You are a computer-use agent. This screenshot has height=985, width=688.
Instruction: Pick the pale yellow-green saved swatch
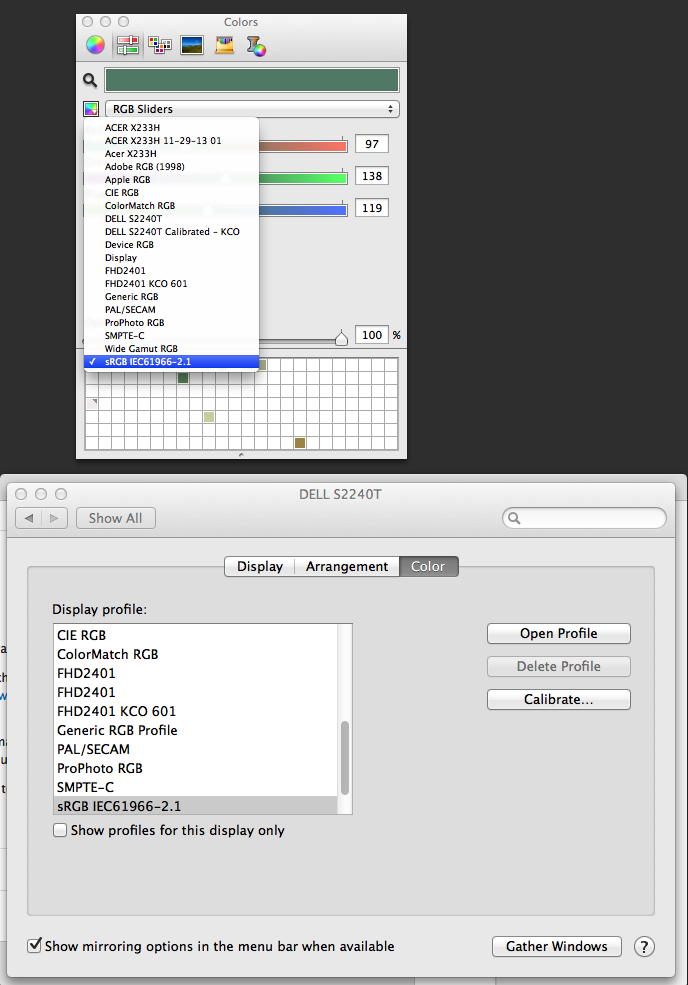click(209, 417)
